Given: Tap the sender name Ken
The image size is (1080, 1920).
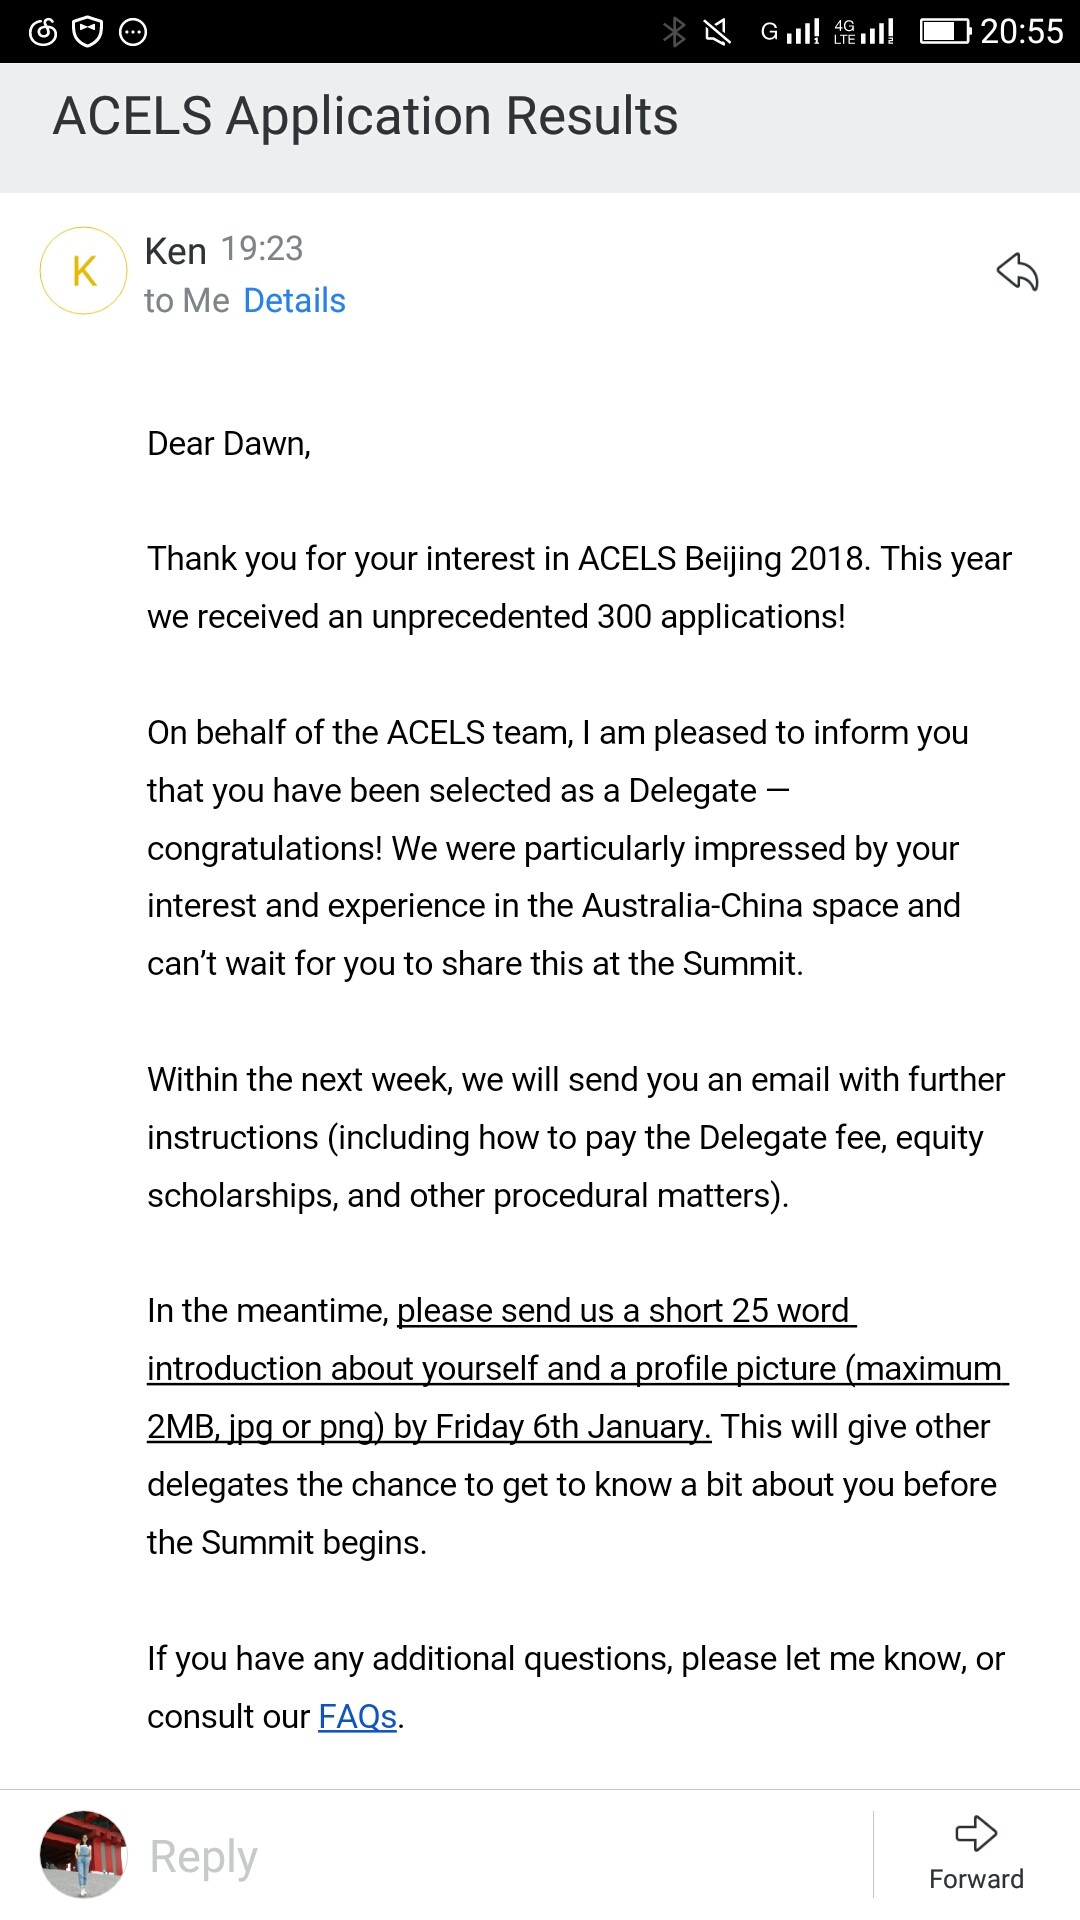Looking at the screenshot, I should 175,251.
